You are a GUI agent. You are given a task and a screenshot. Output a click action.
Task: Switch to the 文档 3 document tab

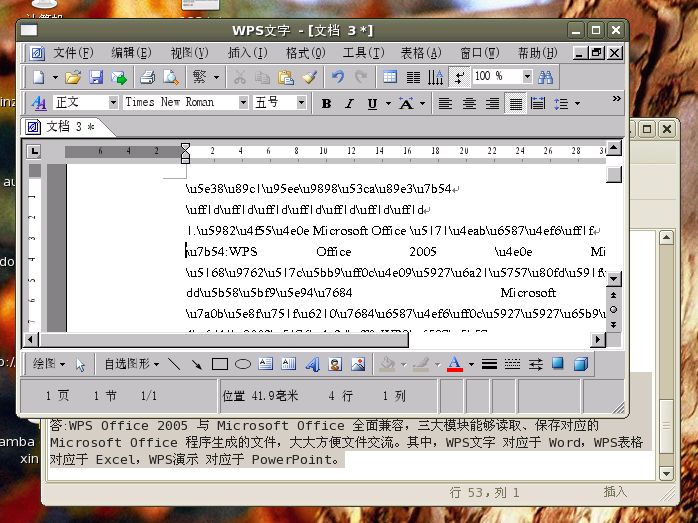coord(66,127)
